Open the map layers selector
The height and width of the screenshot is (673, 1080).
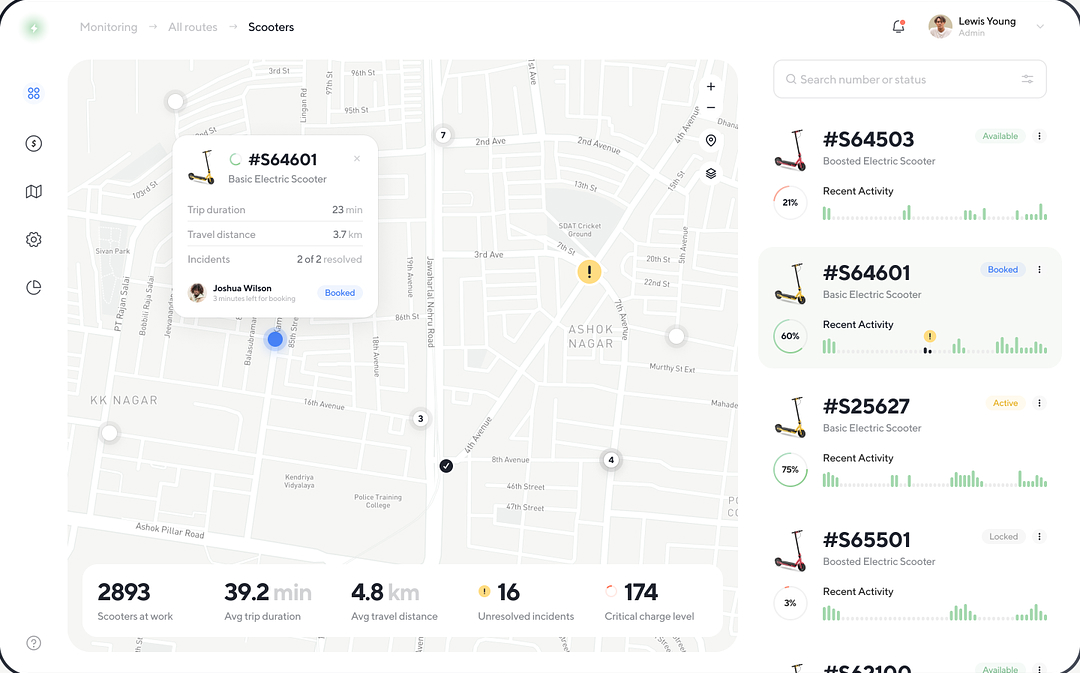pos(710,172)
